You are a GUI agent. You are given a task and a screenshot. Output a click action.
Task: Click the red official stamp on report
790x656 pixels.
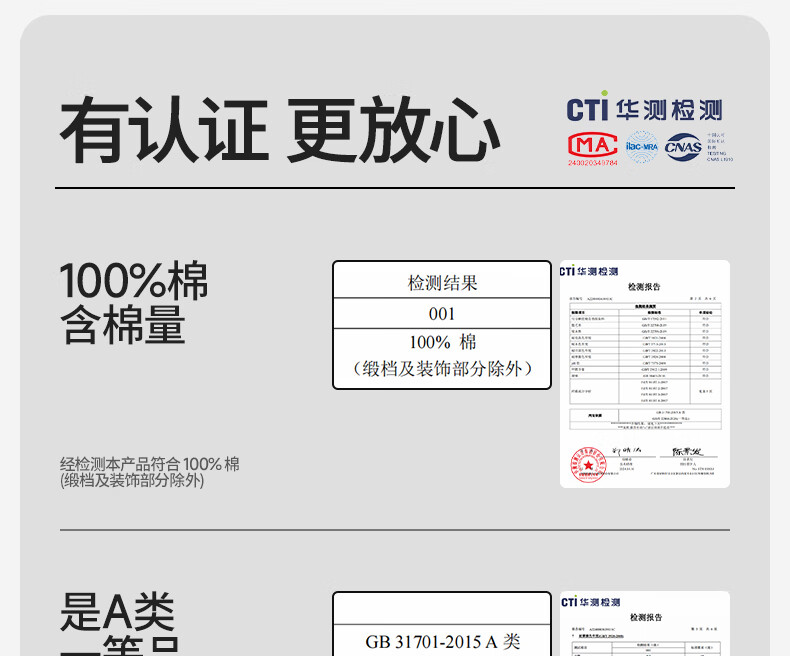tap(589, 464)
